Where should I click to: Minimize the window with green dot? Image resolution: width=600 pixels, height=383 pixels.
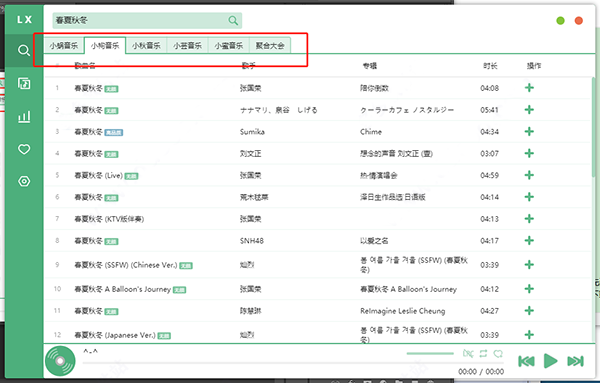(560, 21)
